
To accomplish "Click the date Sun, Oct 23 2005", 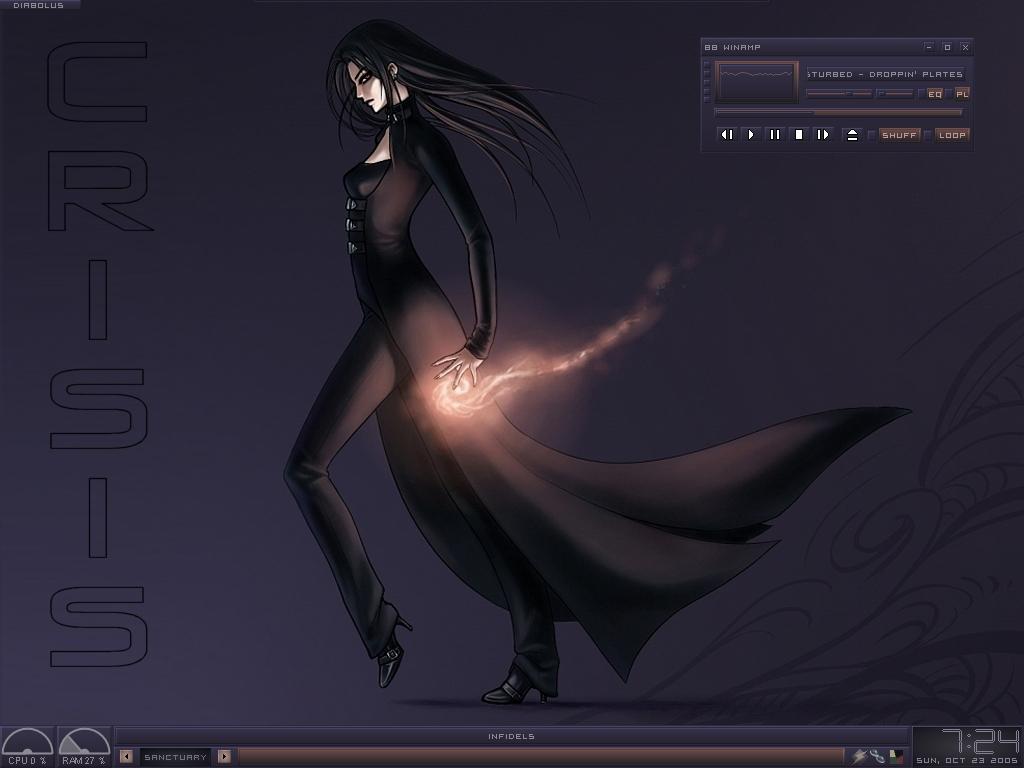I will pyautogui.click(x=967, y=760).
